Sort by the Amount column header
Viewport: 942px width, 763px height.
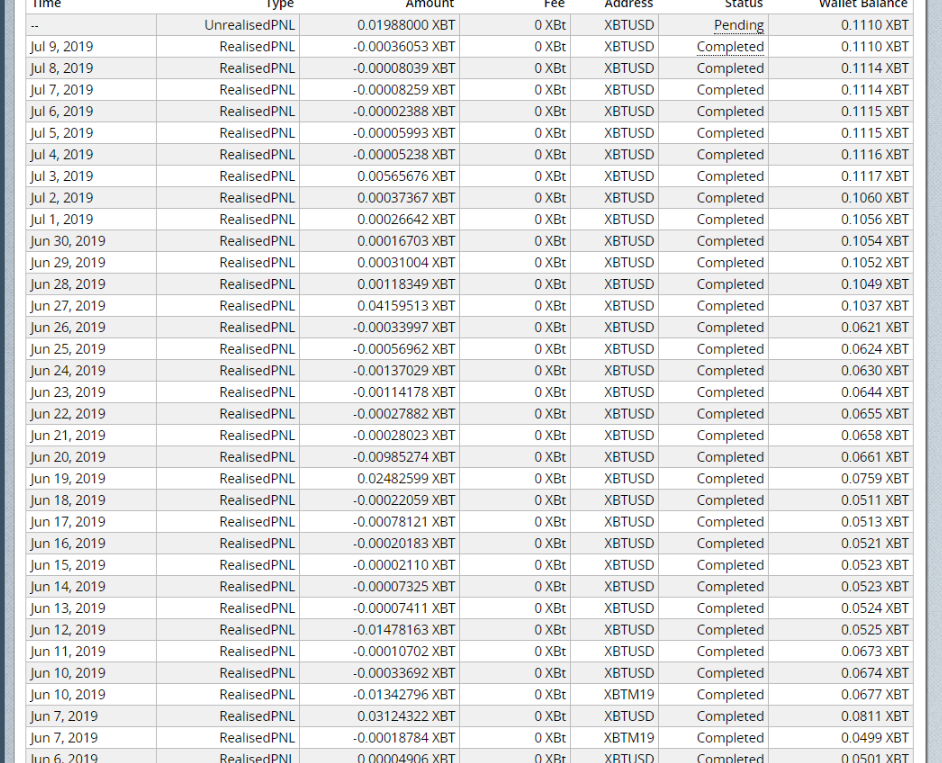tap(430, 4)
